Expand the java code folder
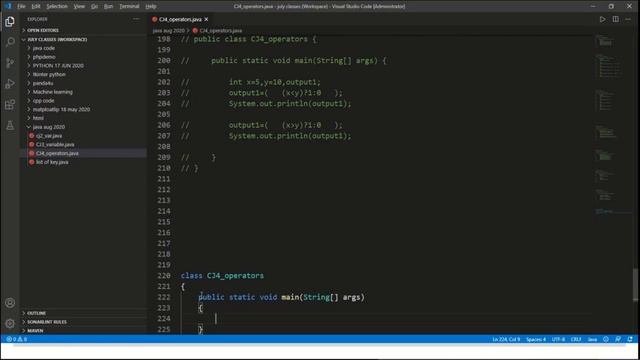 [83, 48]
